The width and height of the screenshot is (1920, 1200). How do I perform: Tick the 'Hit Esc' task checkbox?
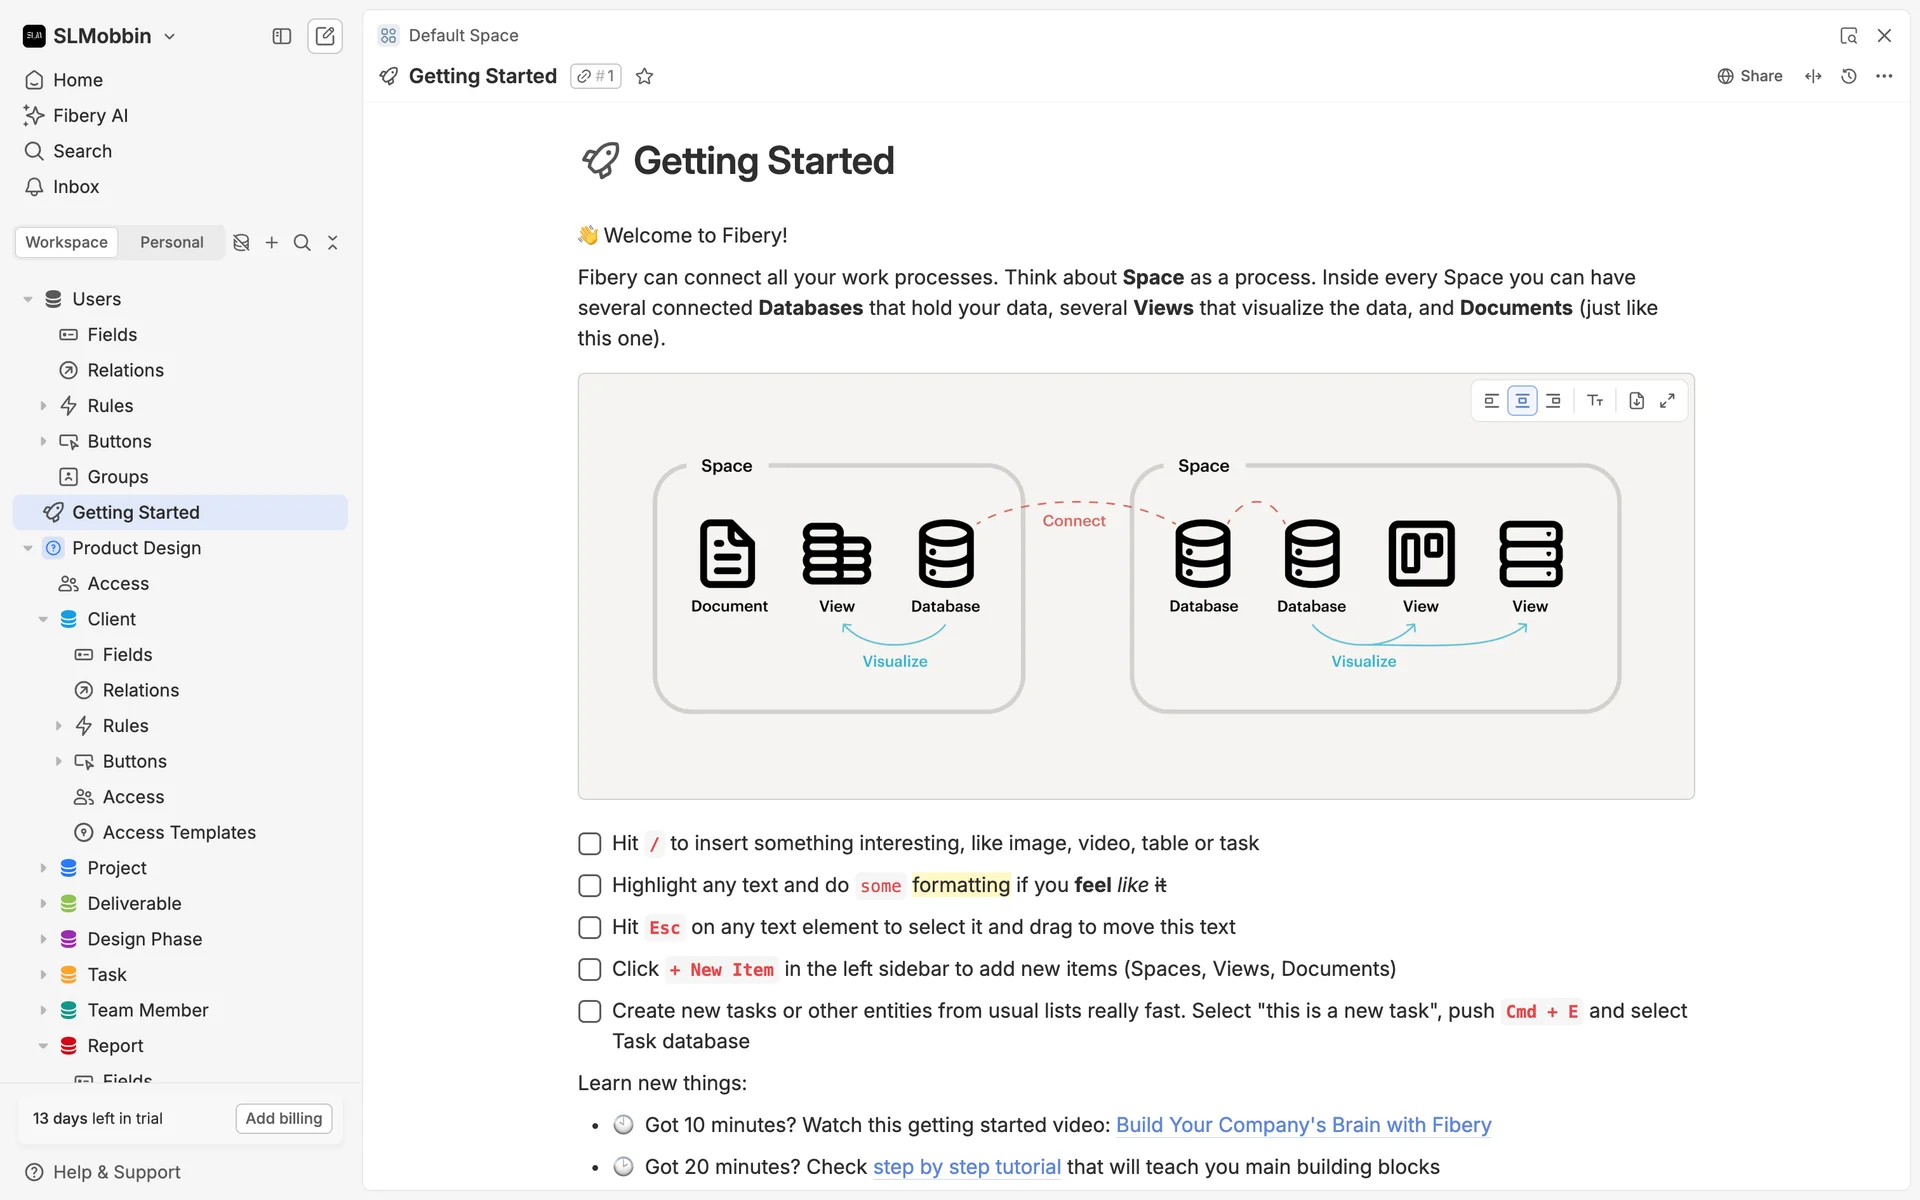click(590, 928)
